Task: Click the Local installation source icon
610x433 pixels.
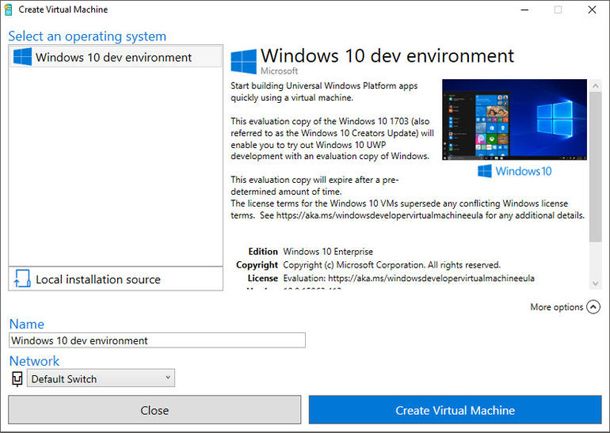Action: click(x=22, y=279)
